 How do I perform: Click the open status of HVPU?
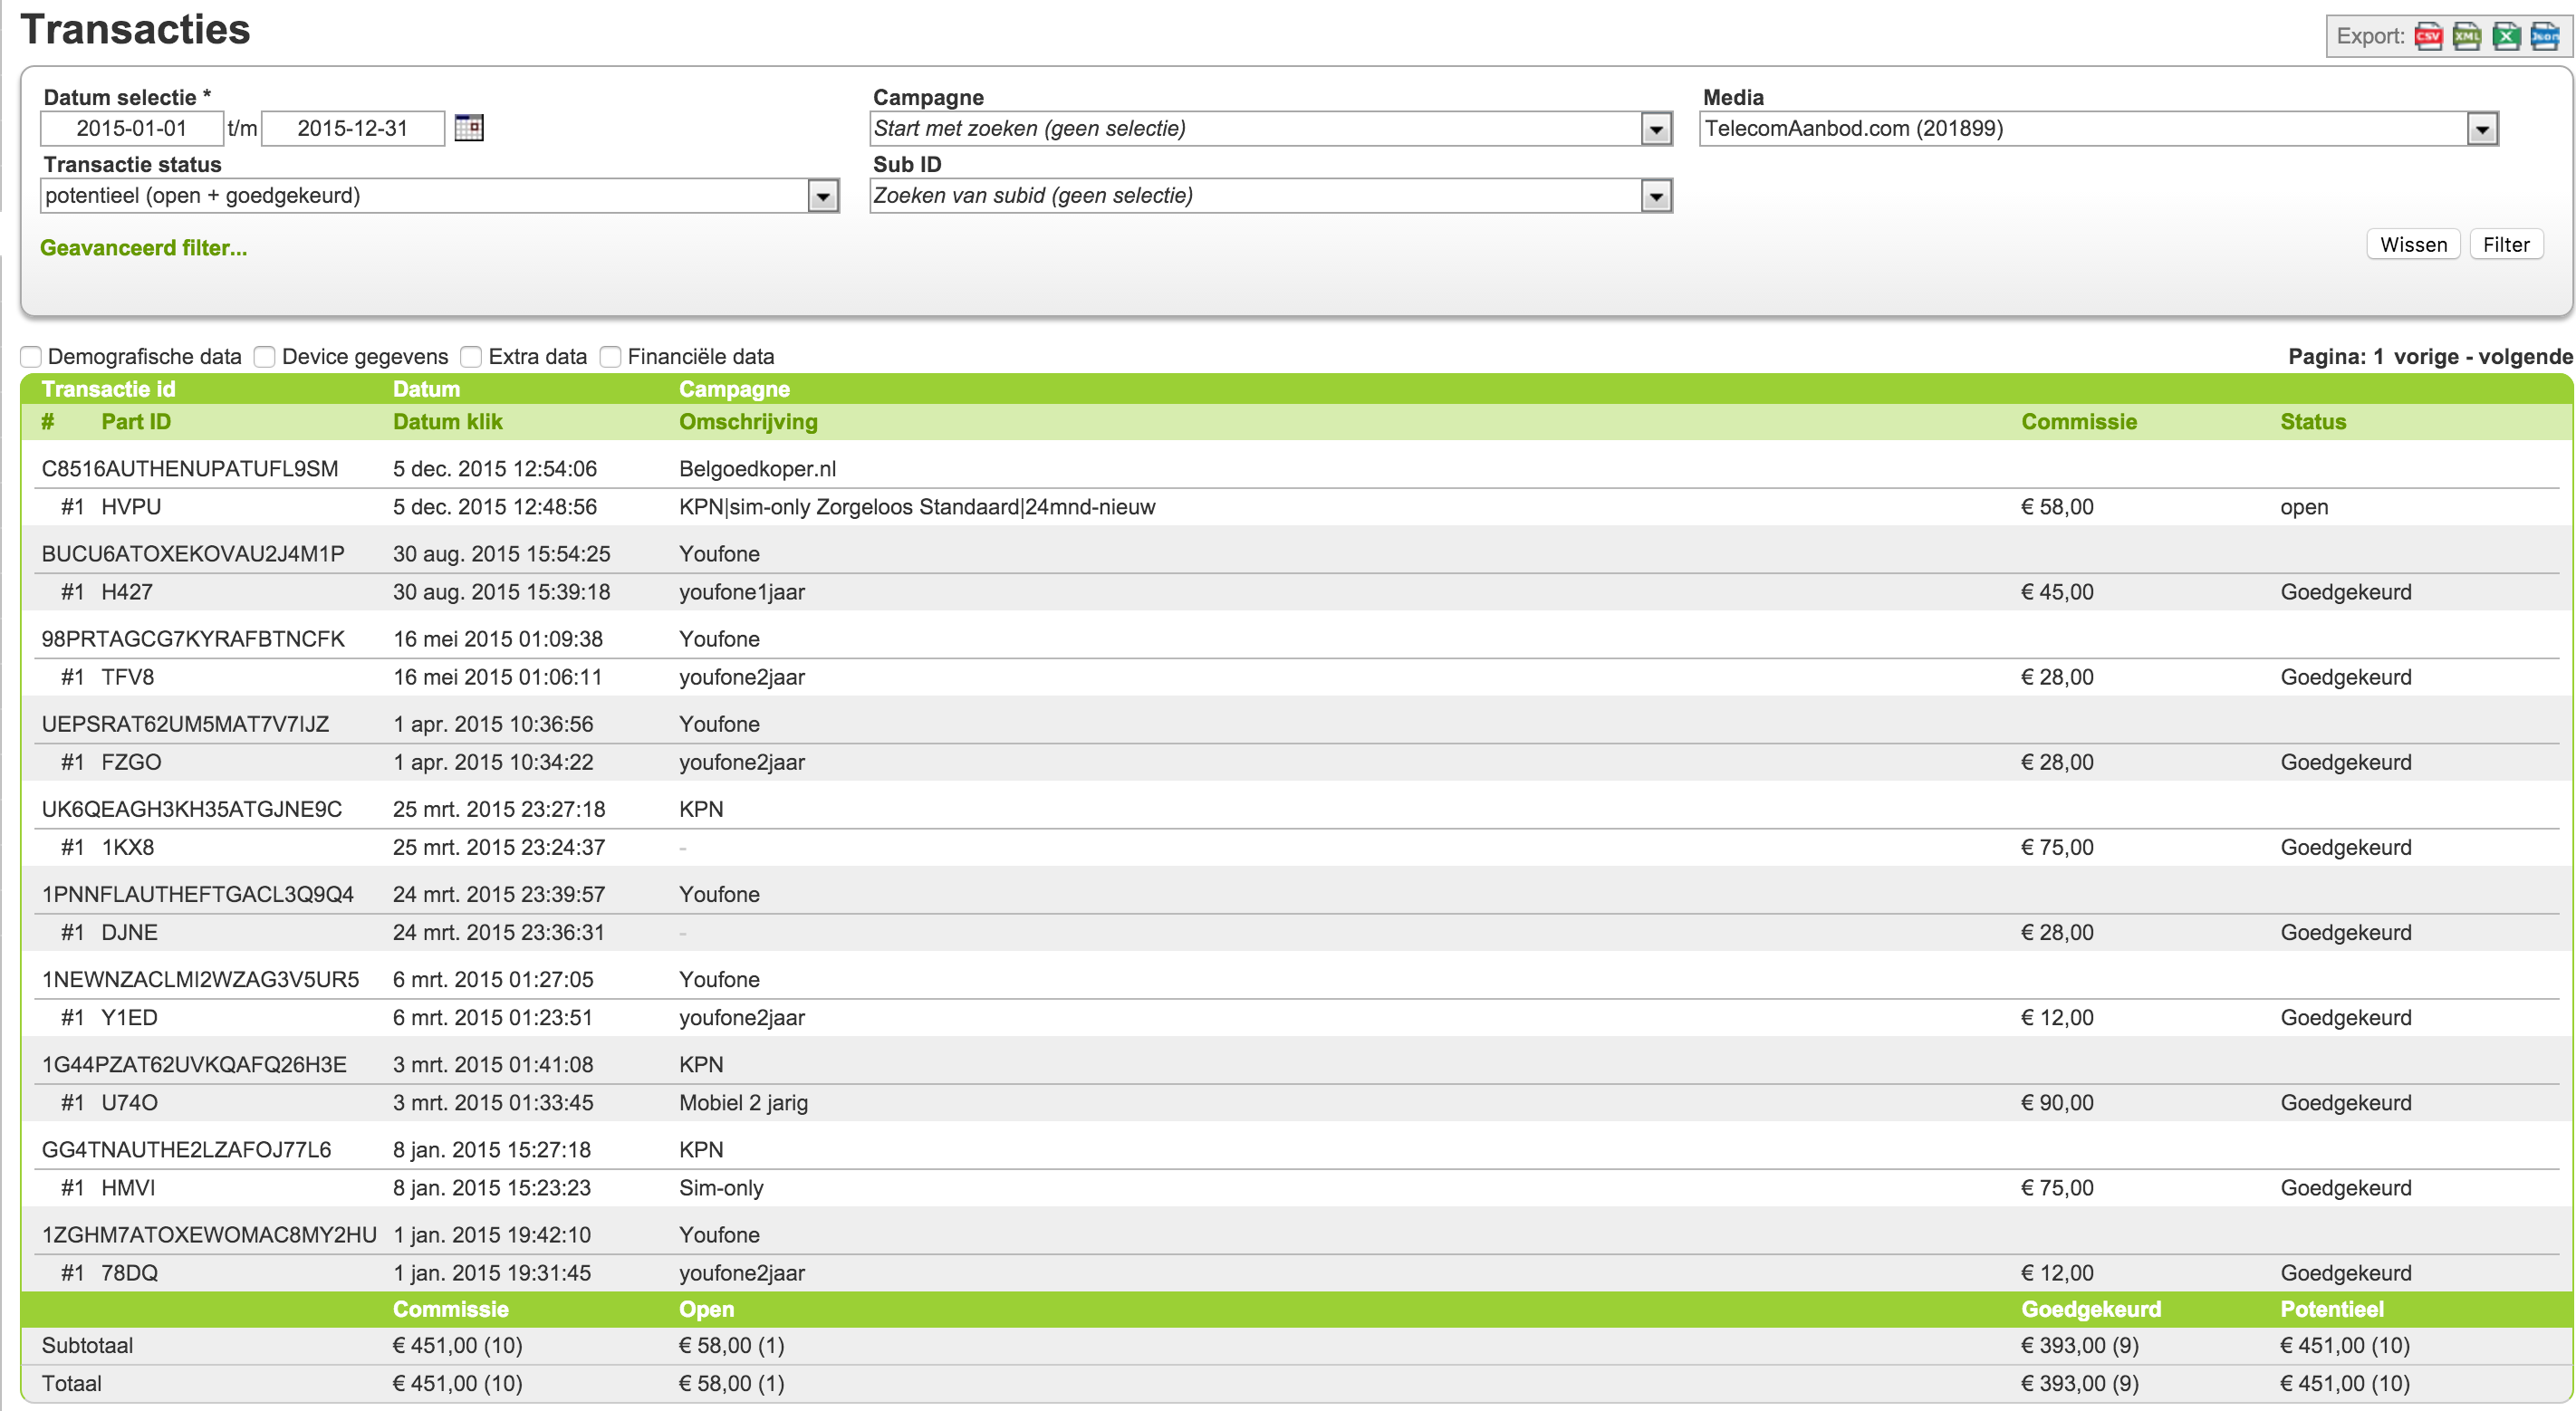tap(2304, 507)
